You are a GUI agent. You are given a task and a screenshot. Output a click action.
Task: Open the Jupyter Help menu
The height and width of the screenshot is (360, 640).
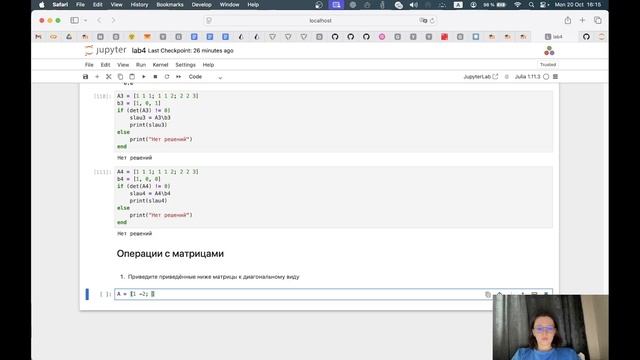pos(208,65)
